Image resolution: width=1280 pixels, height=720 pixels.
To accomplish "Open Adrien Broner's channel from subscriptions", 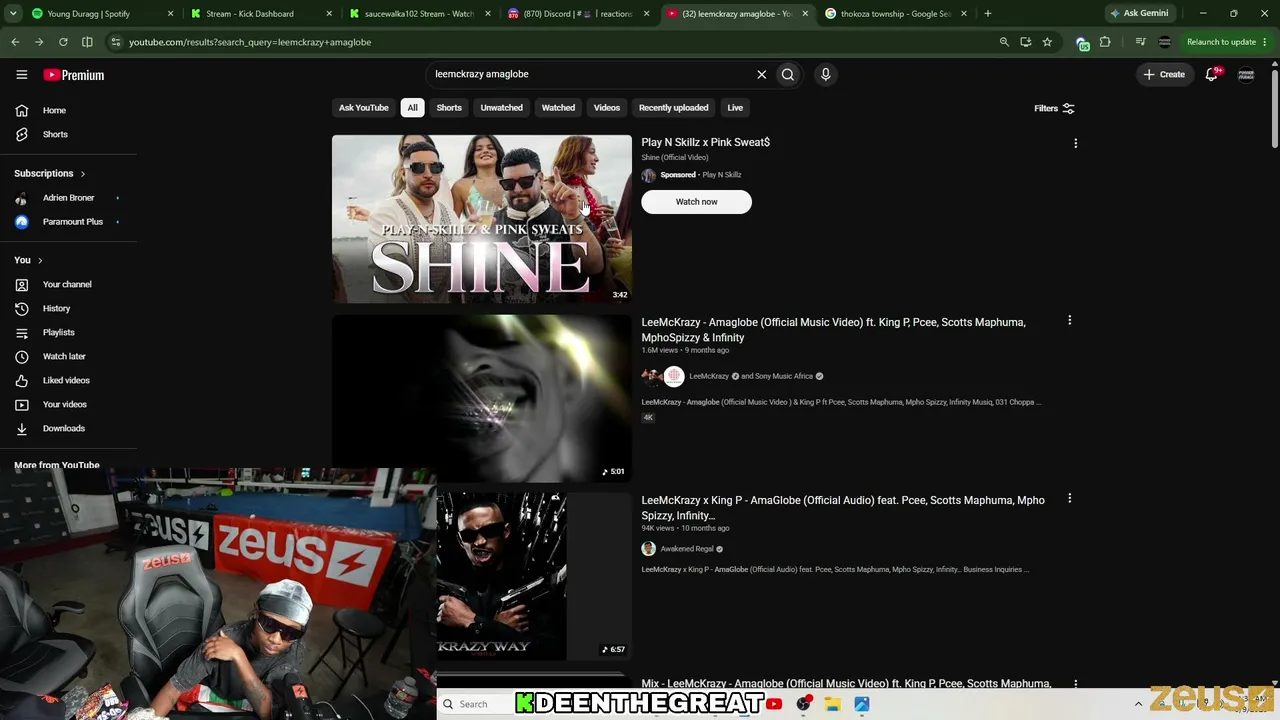I will (68, 198).
